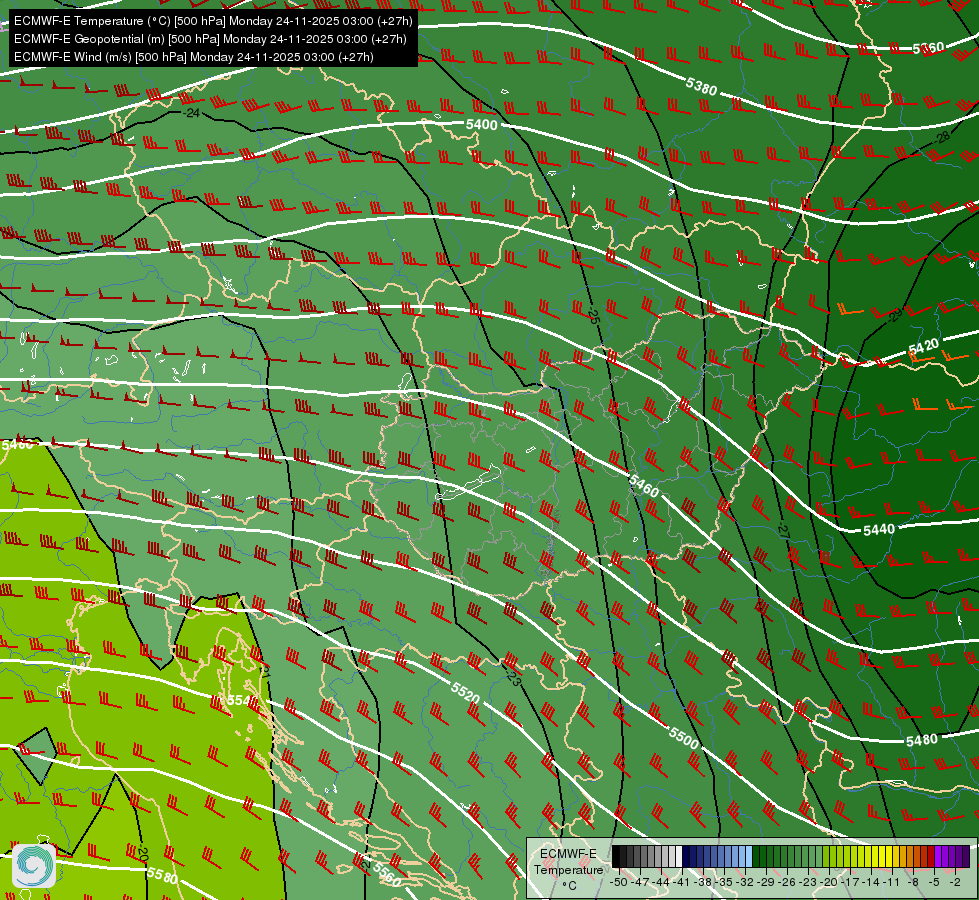
Task: Click the -14 value in the legend scale
Action: tap(871, 882)
